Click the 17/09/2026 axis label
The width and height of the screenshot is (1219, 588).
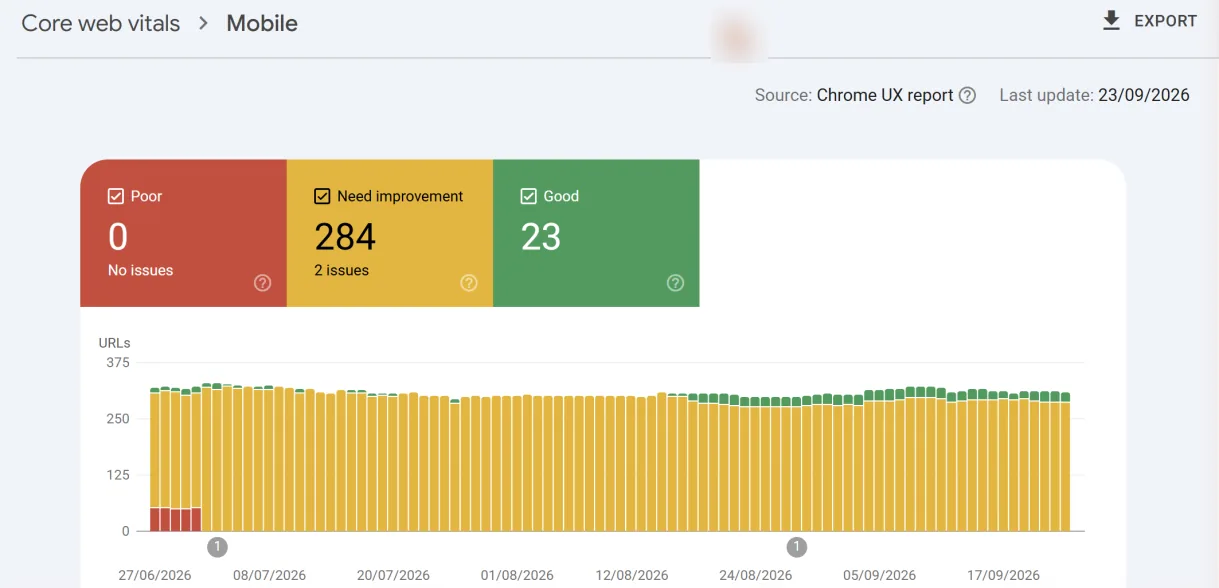point(1003,575)
